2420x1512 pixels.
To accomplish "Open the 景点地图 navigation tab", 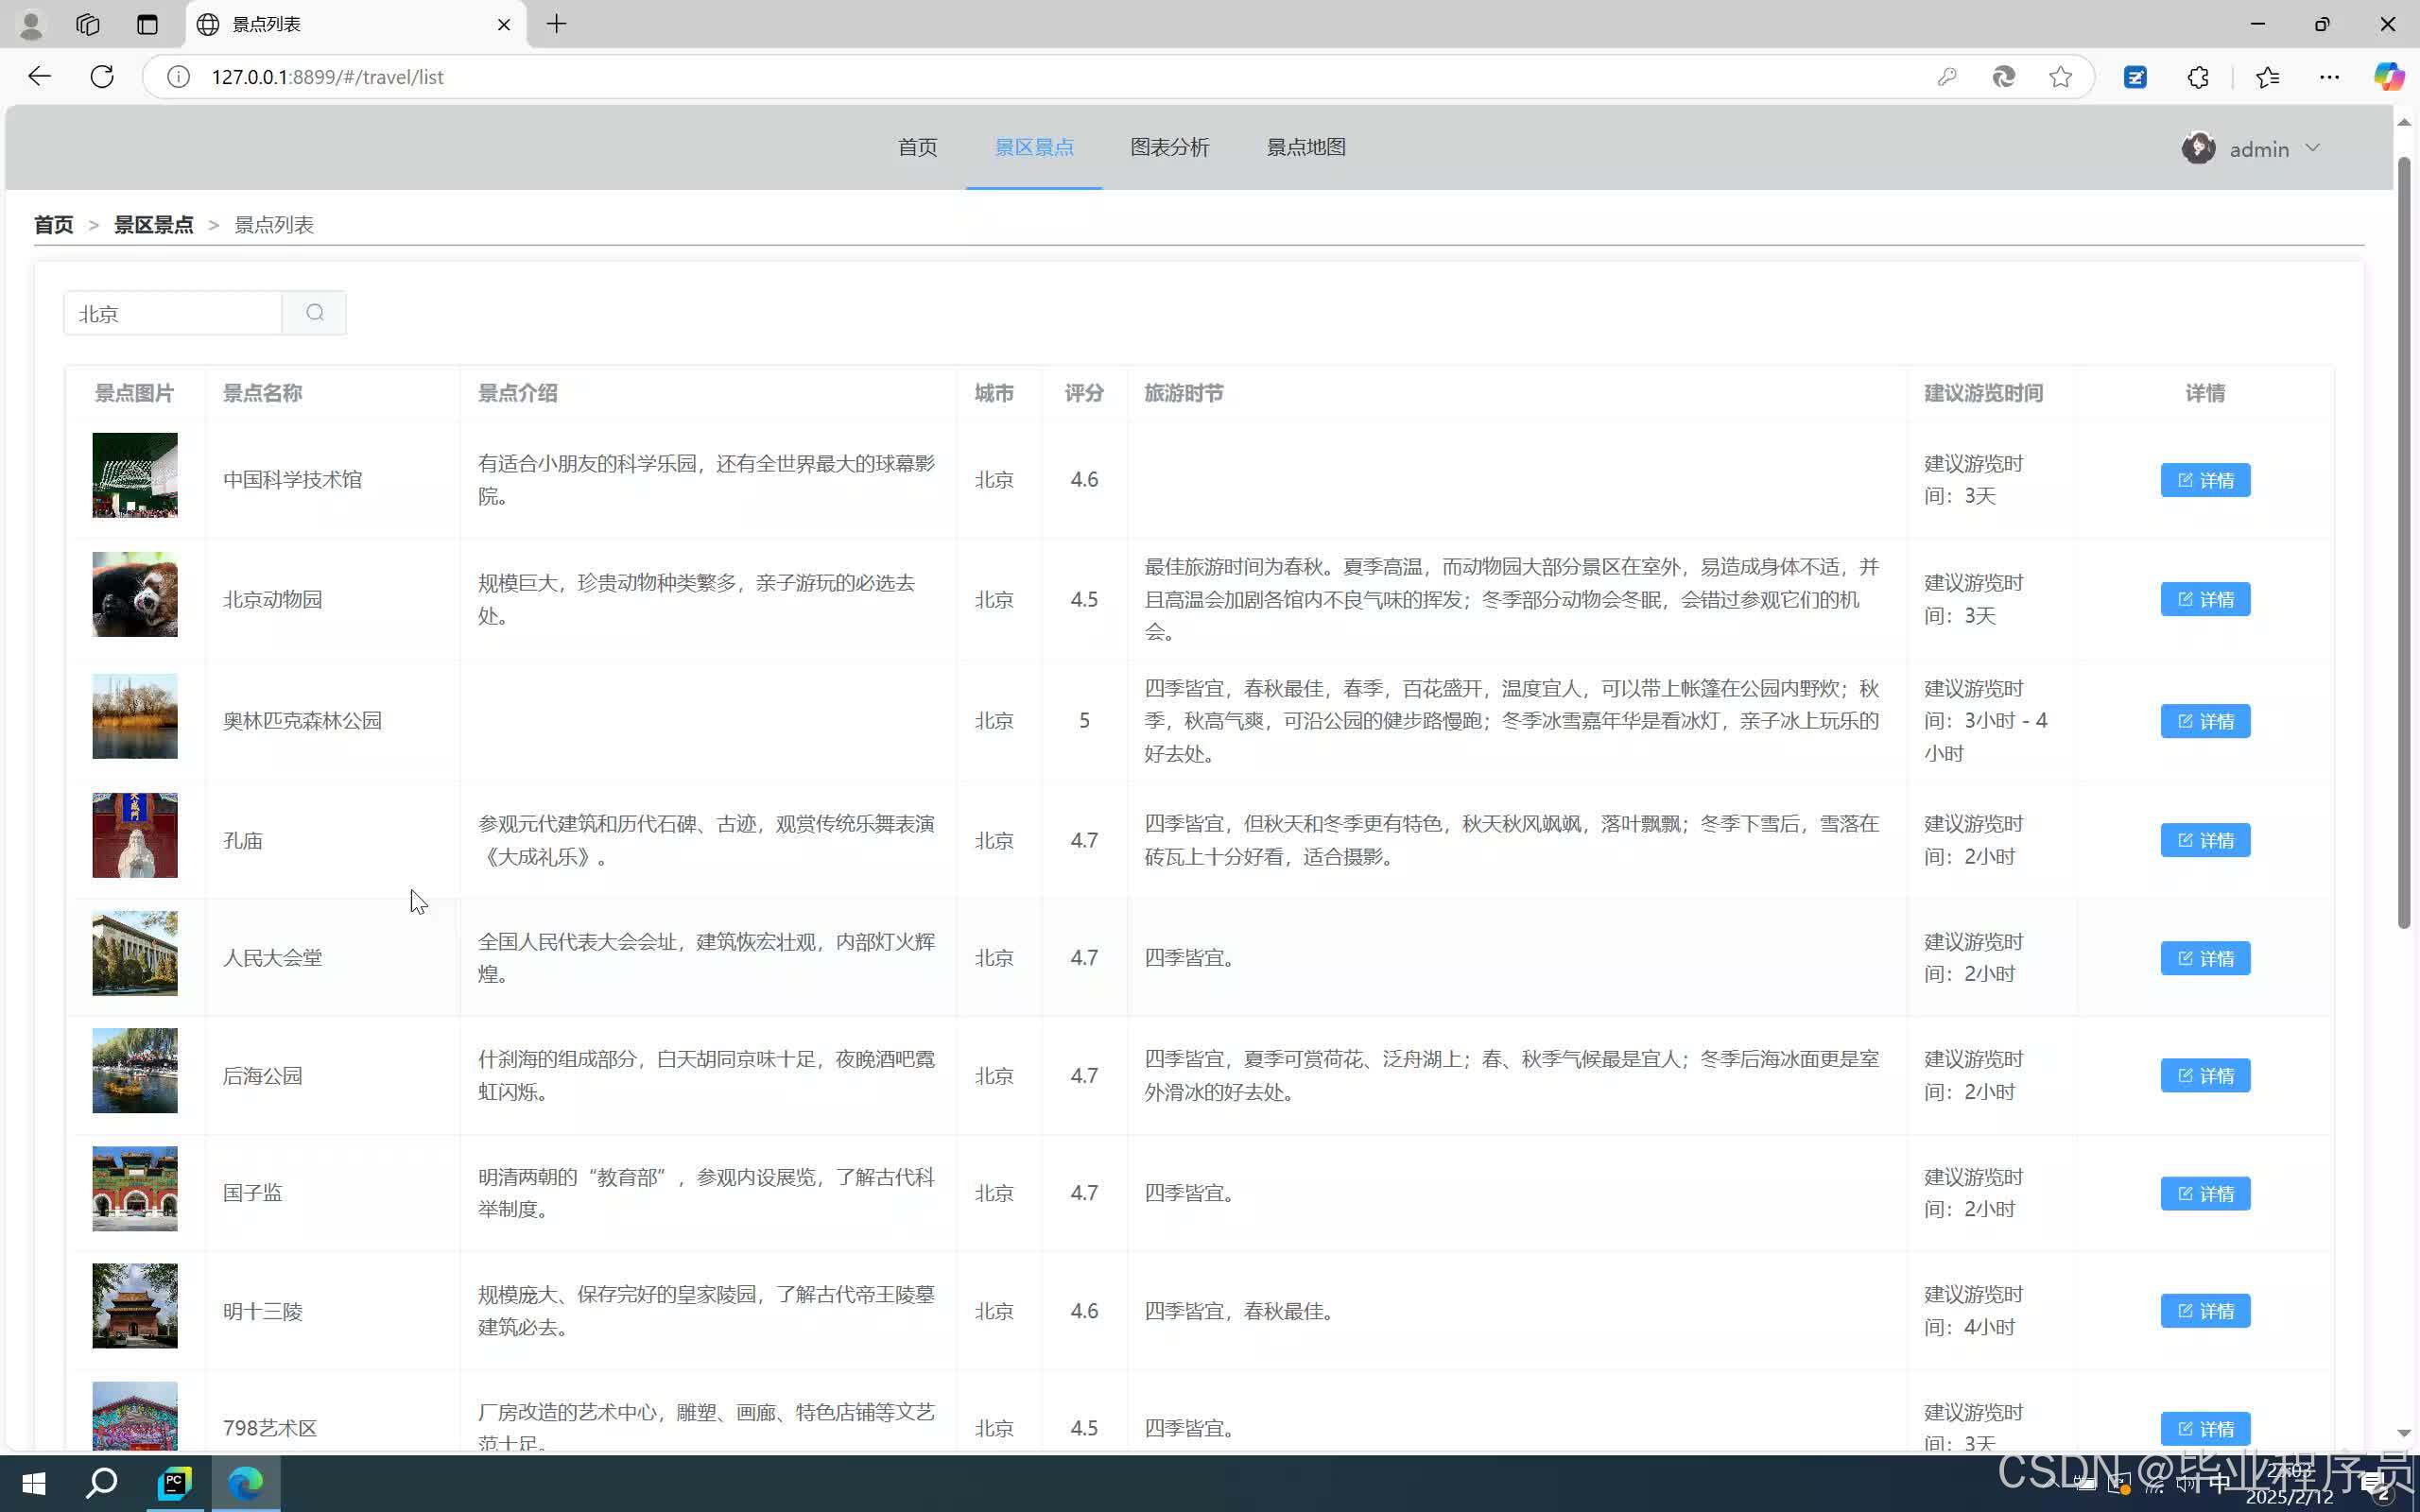I will pos(1305,148).
